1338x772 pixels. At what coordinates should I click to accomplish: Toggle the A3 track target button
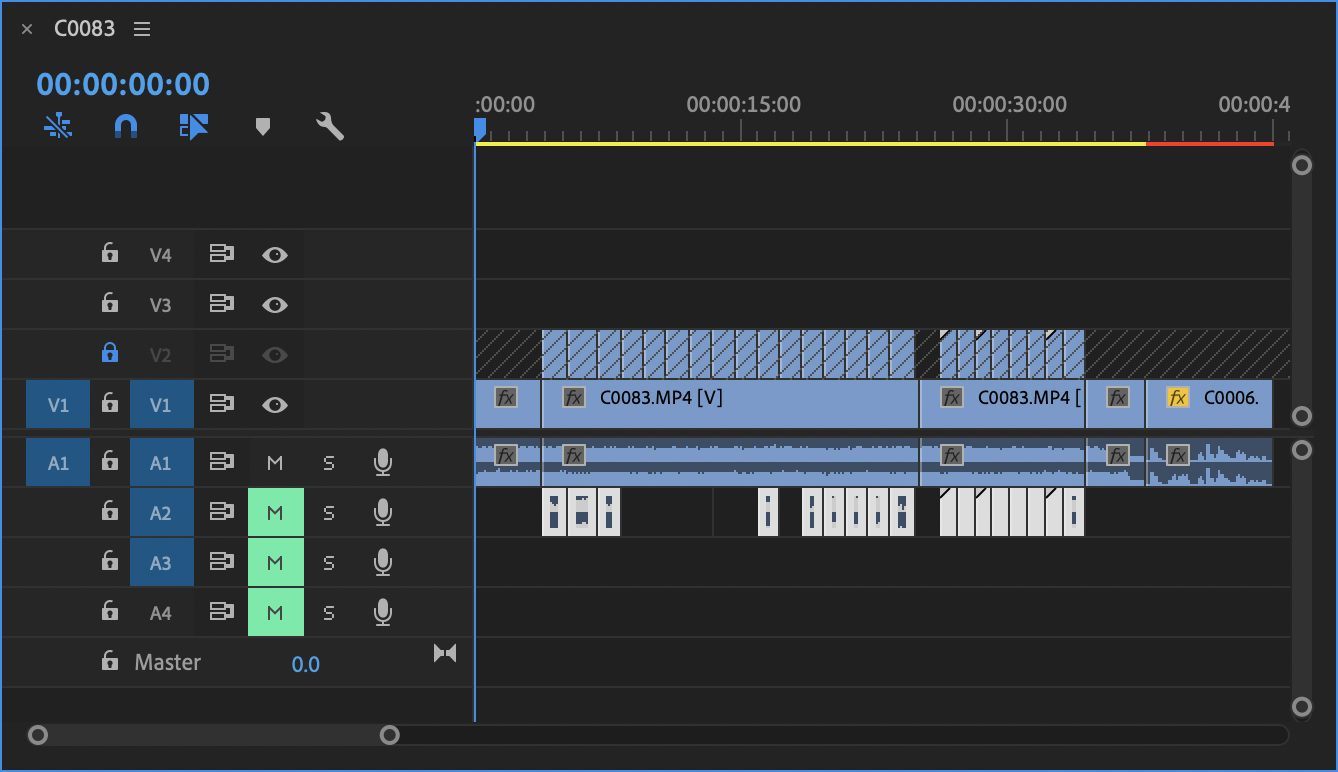click(x=160, y=563)
